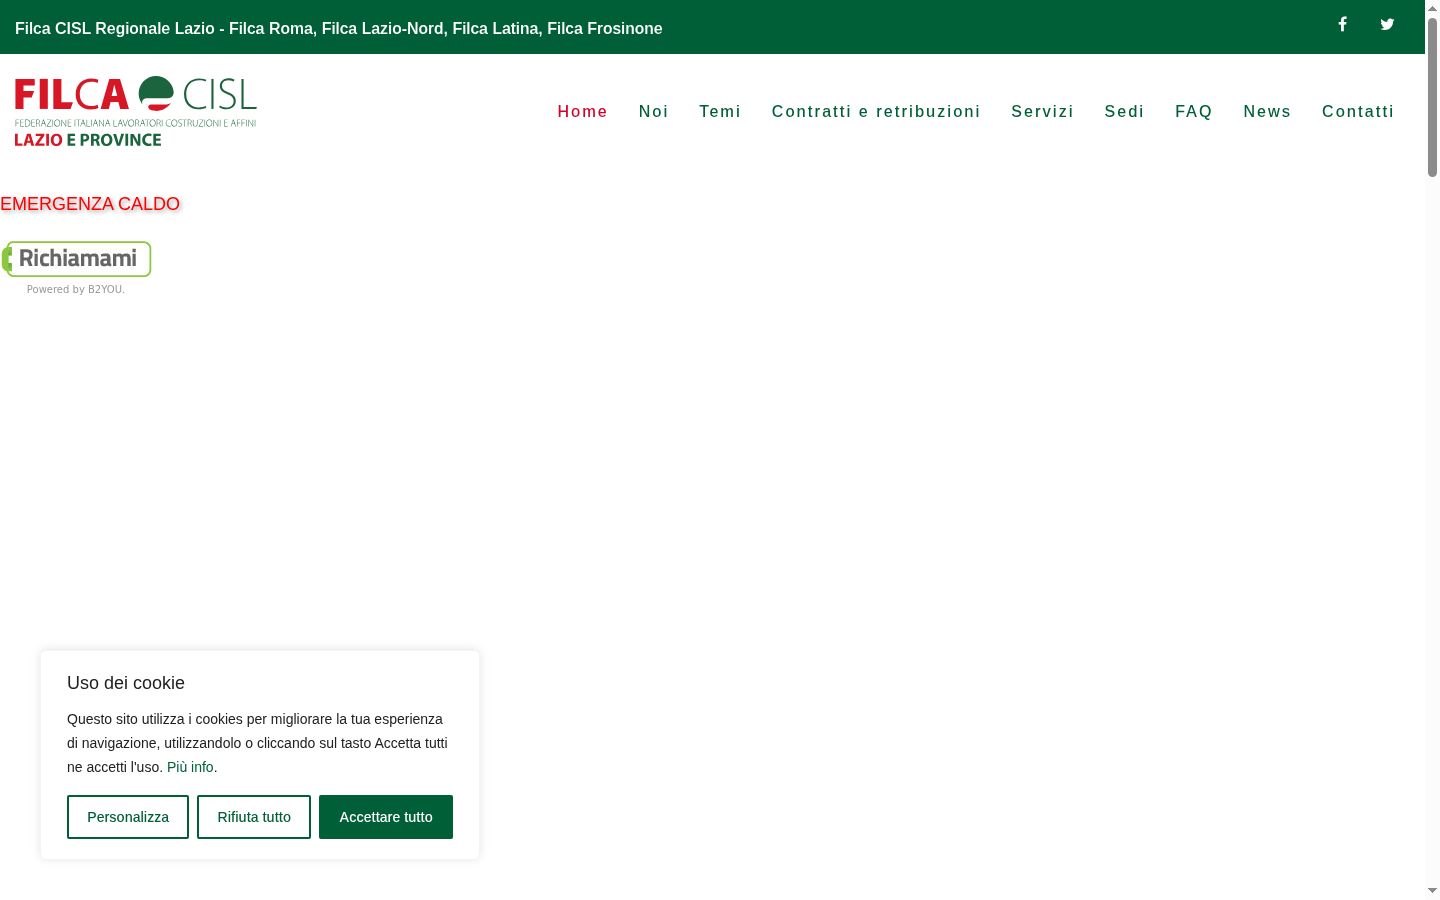This screenshot has width=1440, height=900.
Task: Open the News menu item
Action: (1267, 111)
